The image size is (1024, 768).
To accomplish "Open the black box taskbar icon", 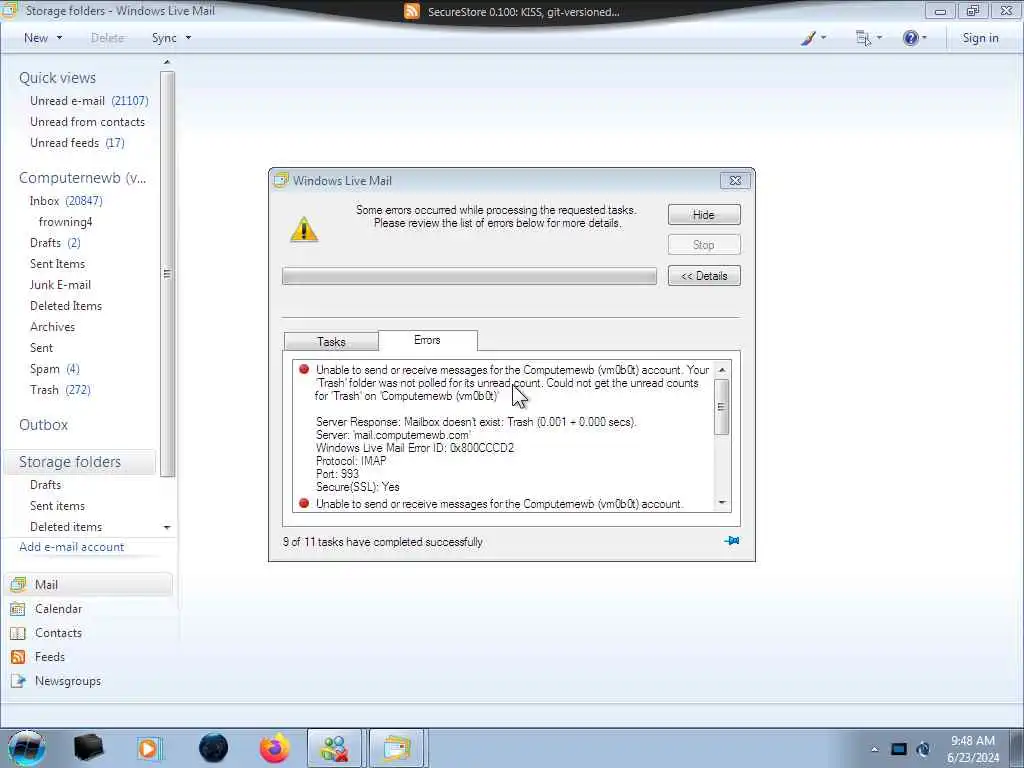I will coord(88,748).
